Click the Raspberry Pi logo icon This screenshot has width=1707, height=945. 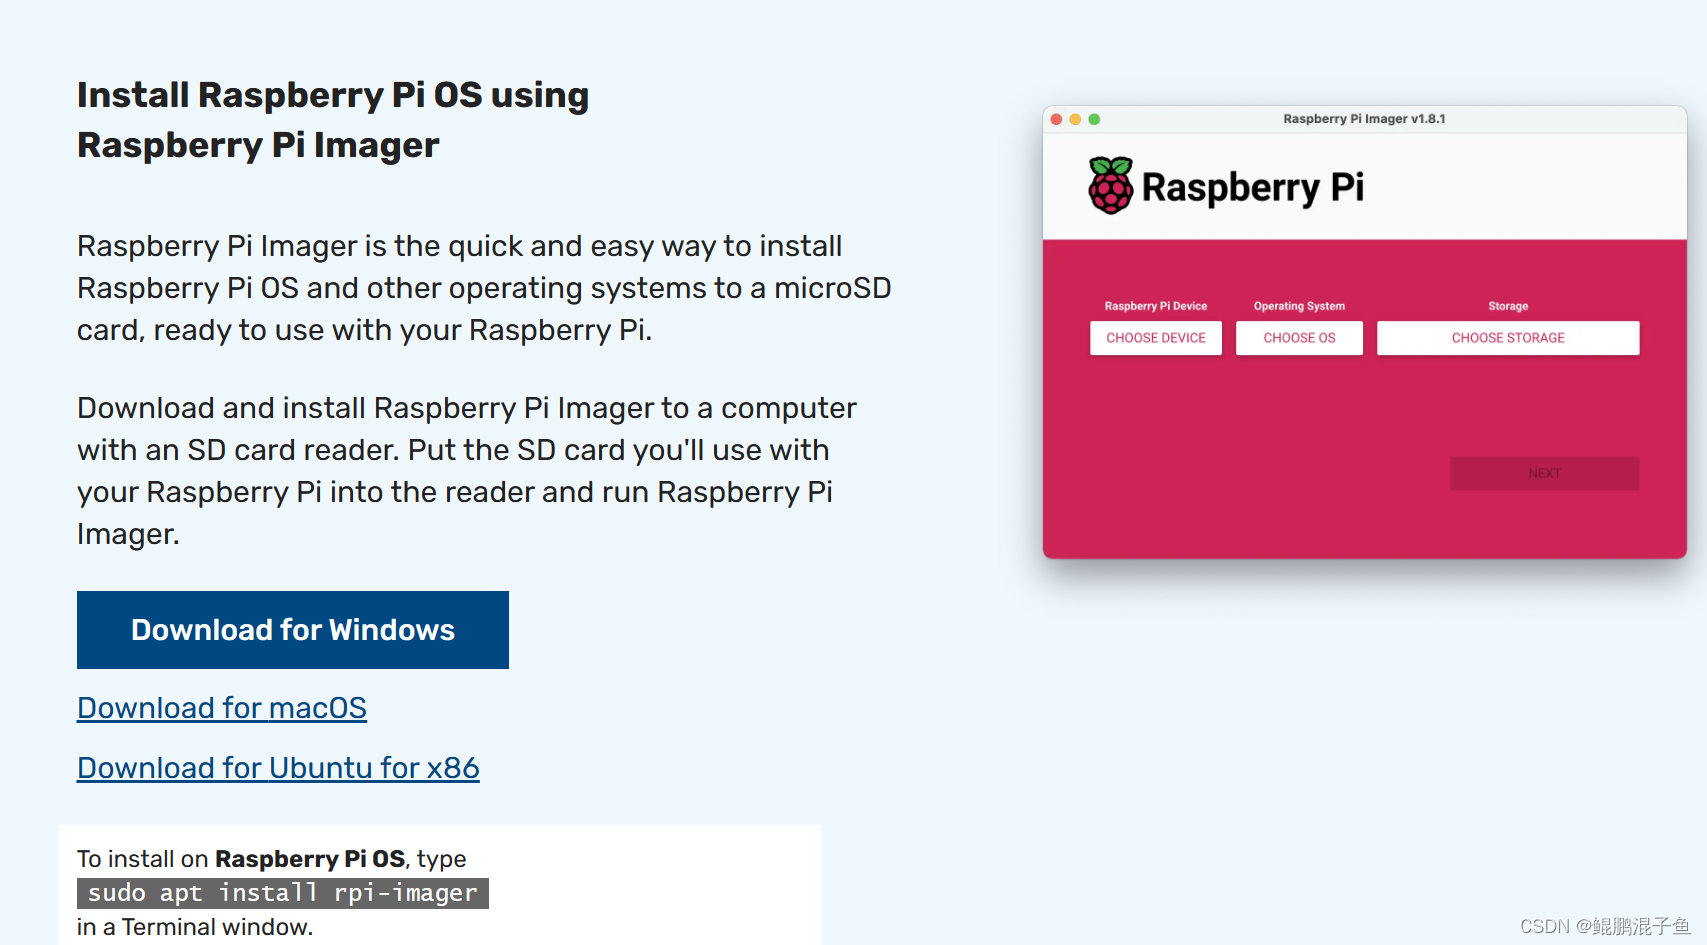pyautogui.click(x=1111, y=186)
